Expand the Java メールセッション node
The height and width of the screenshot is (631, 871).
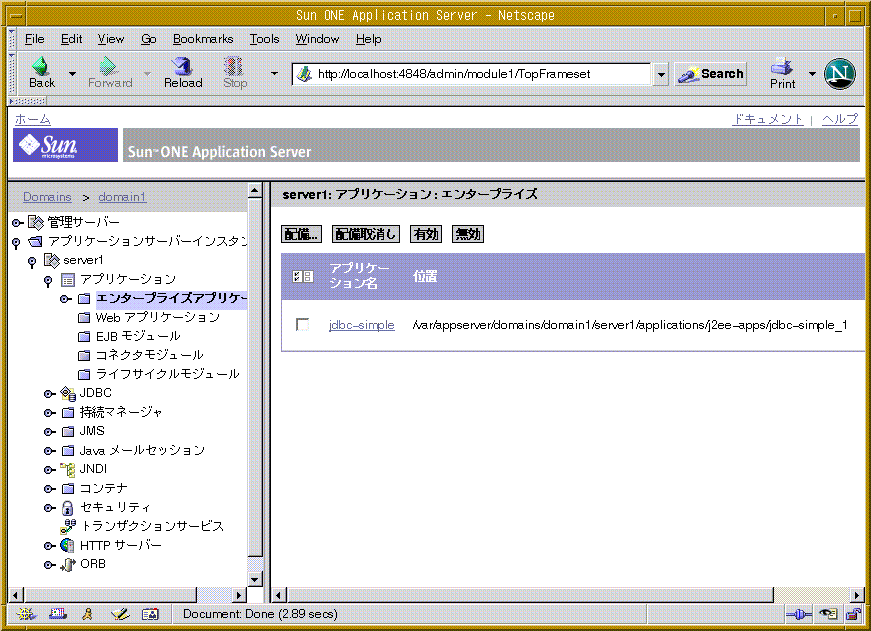[49, 451]
